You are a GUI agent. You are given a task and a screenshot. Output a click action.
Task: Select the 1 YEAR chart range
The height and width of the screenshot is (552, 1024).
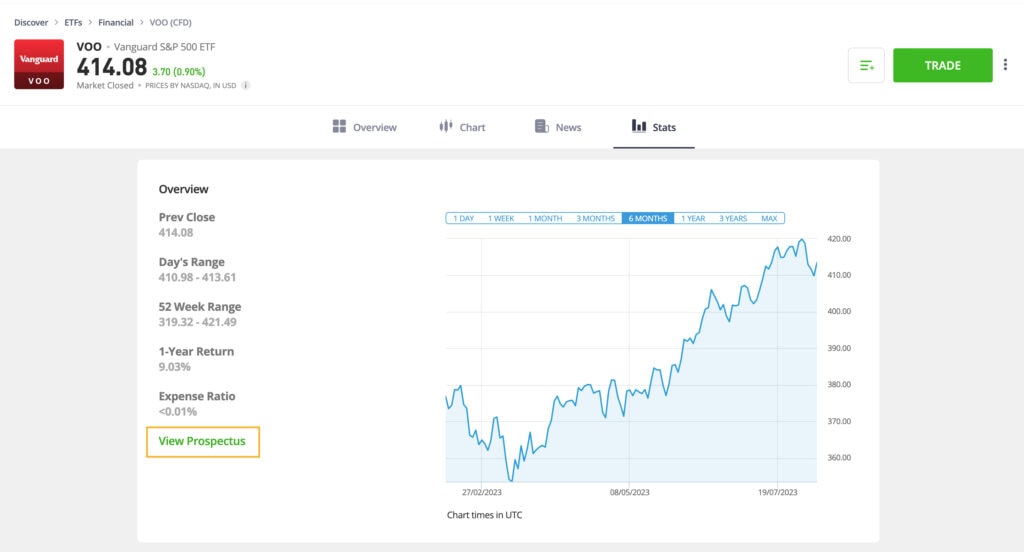(x=693, y=218)
